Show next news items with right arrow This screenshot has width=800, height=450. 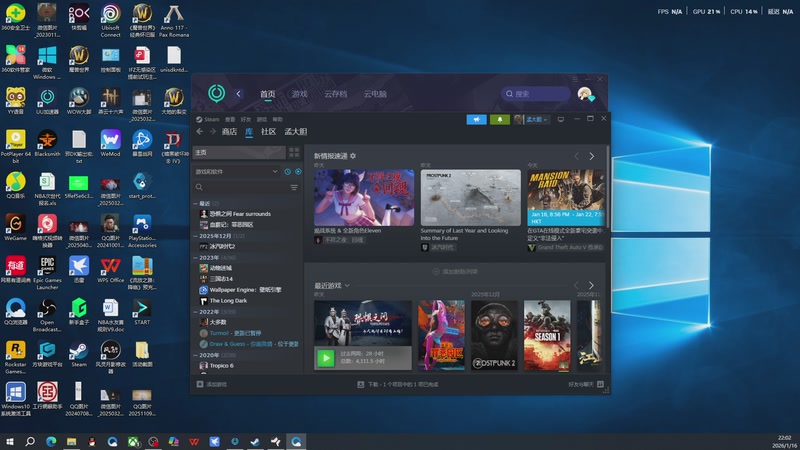click(x=591, y=157)
